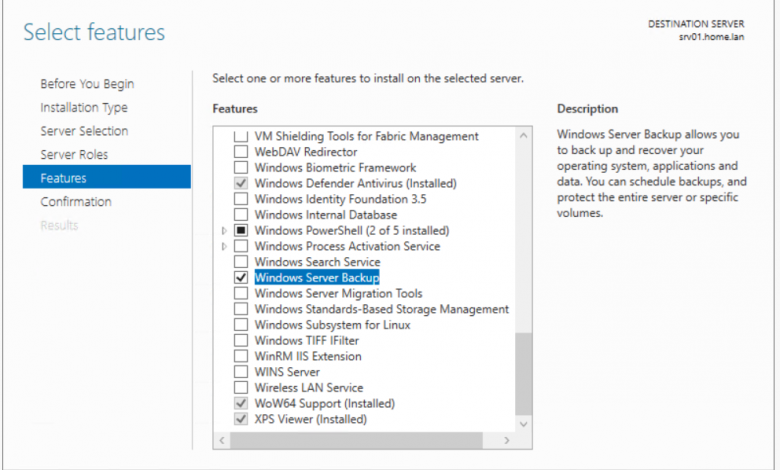Click the srv01.home.lan server name
The image size is (780, 470).
click(x=711, y=37)
